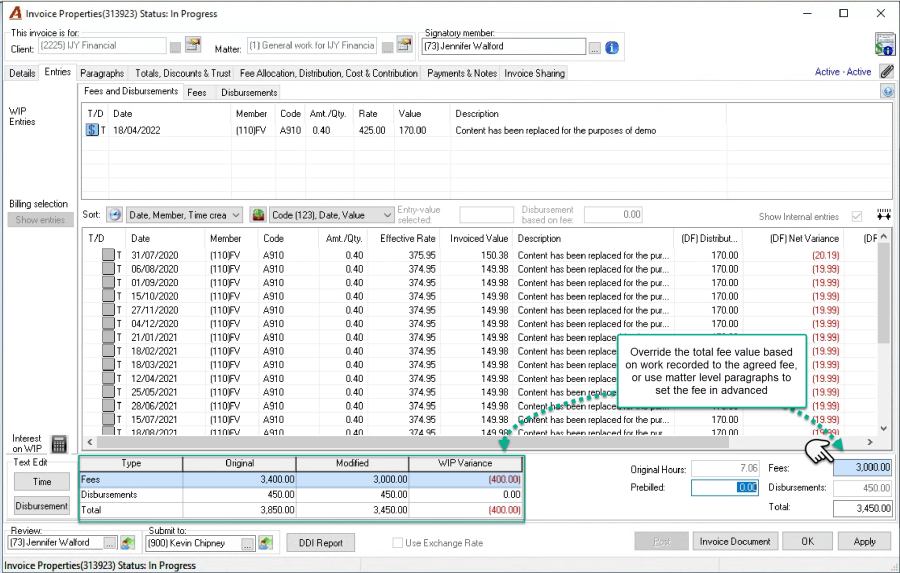The width and height of the screenshot is (900, 573).
Task: Tick the checkbox for the 04/12/2020 entry
Action: 108,323
